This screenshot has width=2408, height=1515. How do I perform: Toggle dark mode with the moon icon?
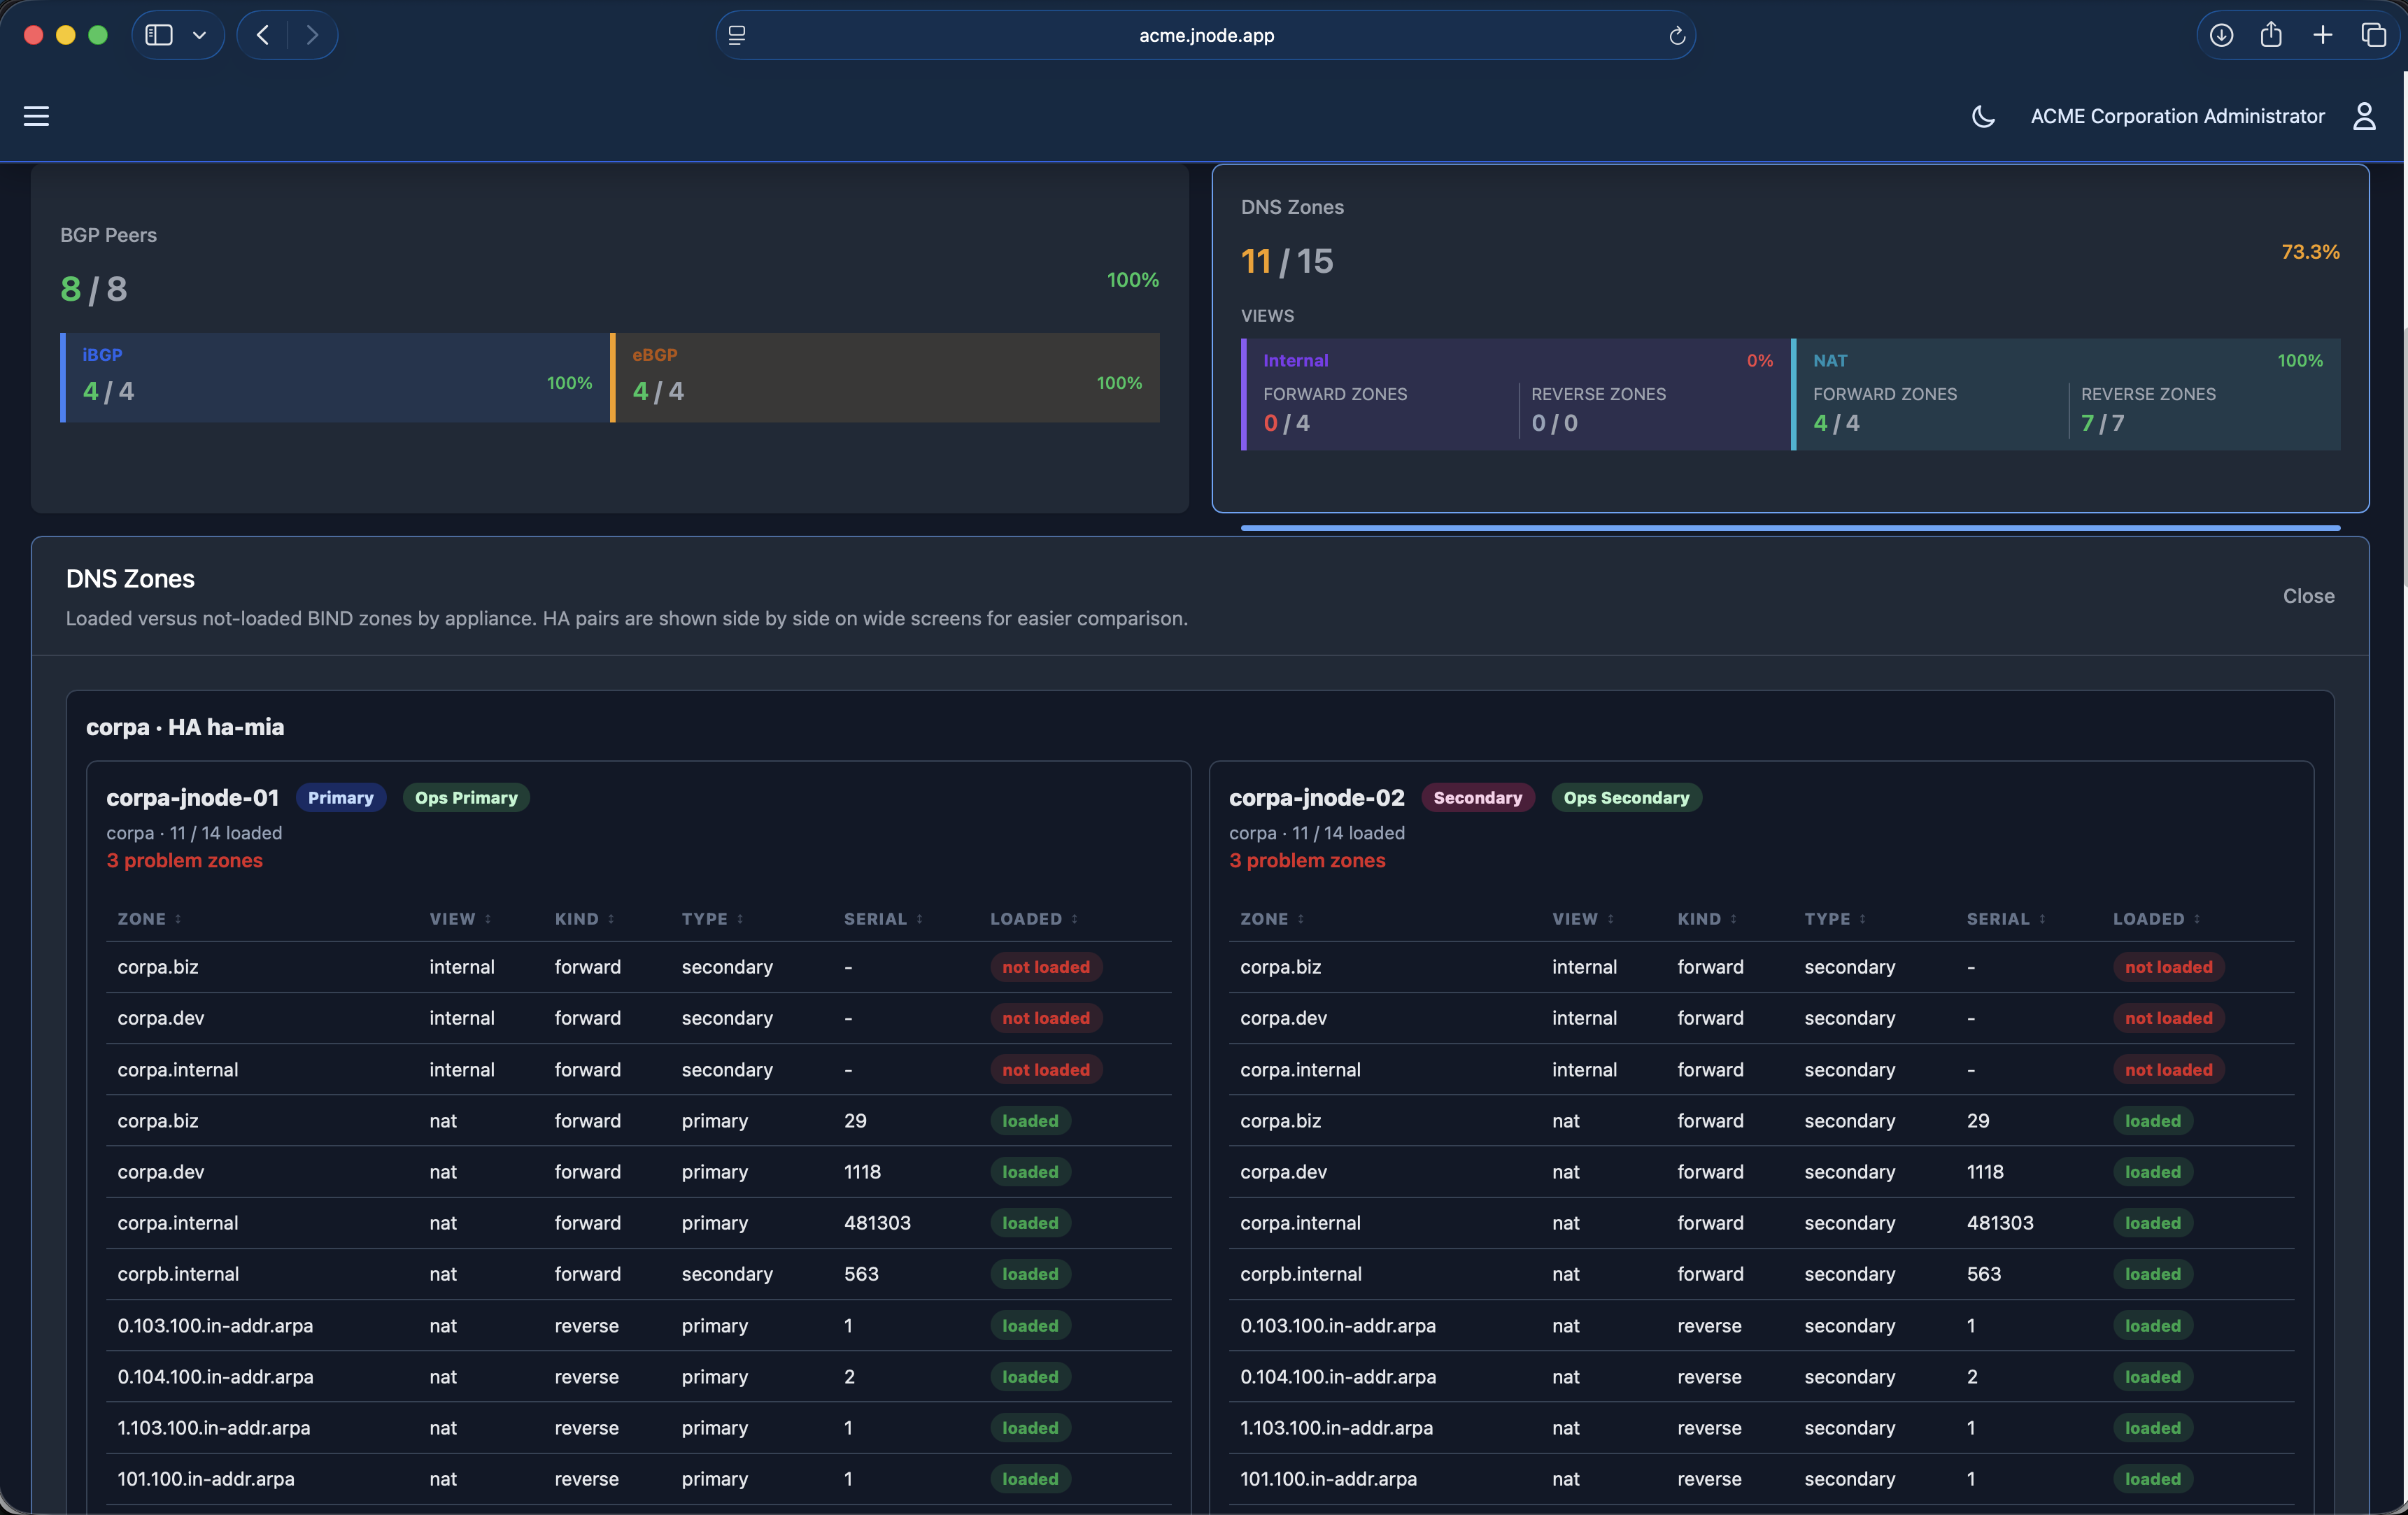pos(1983,116)
